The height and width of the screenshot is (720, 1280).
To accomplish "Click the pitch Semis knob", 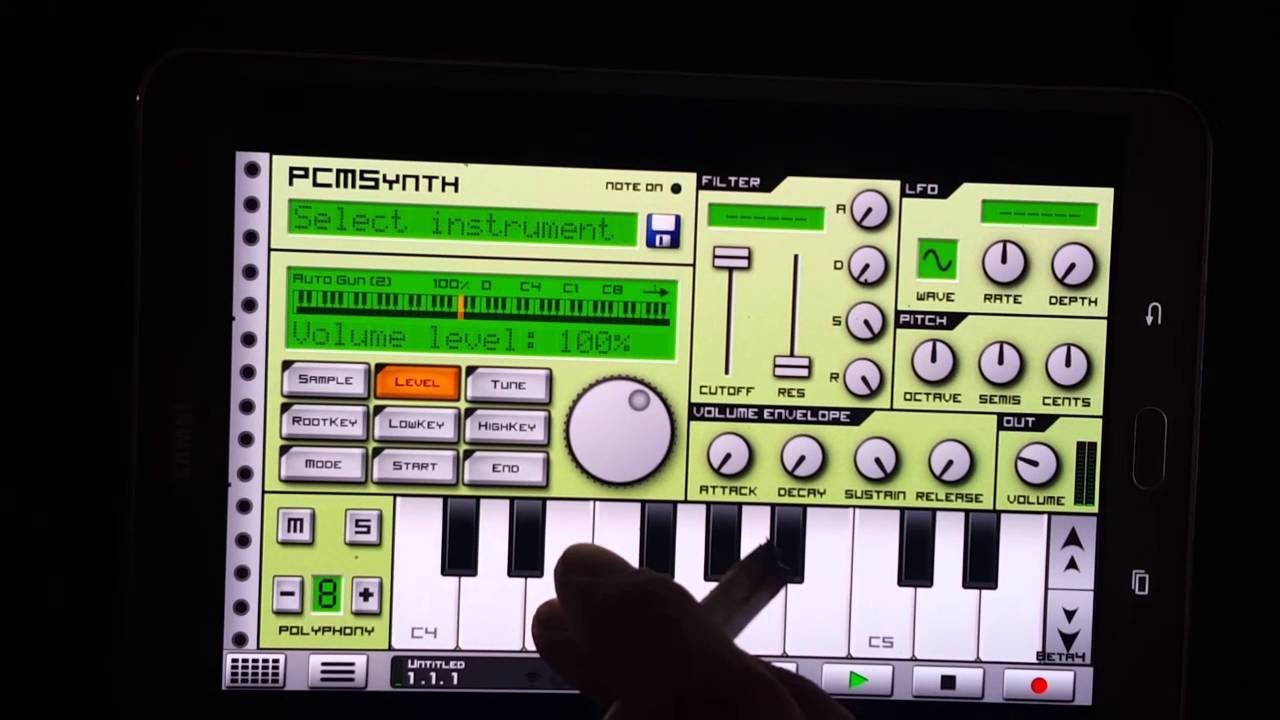I will pos(1000,364).
